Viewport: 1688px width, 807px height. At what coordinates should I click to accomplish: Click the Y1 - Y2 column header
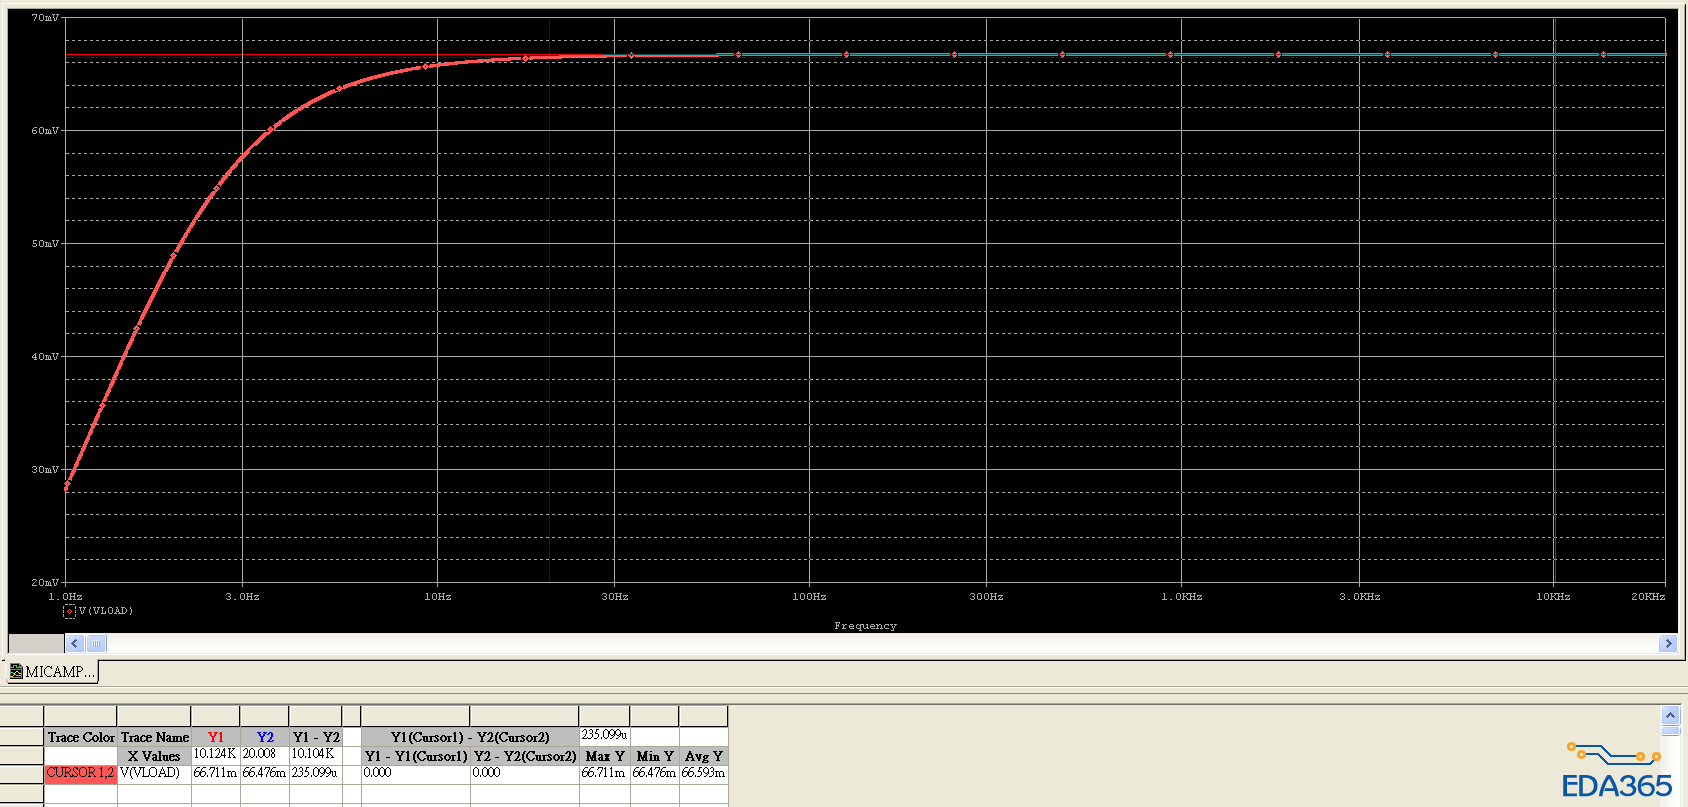316,737
